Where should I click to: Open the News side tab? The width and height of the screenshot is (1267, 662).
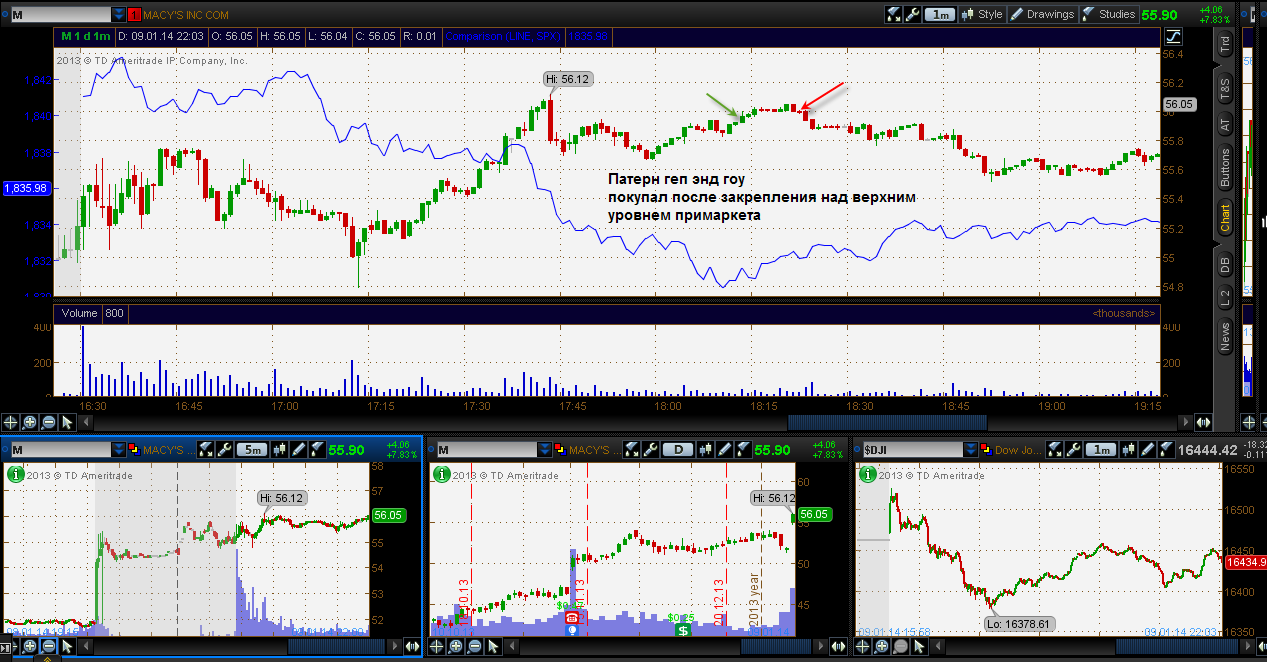tap(1225, 338)
